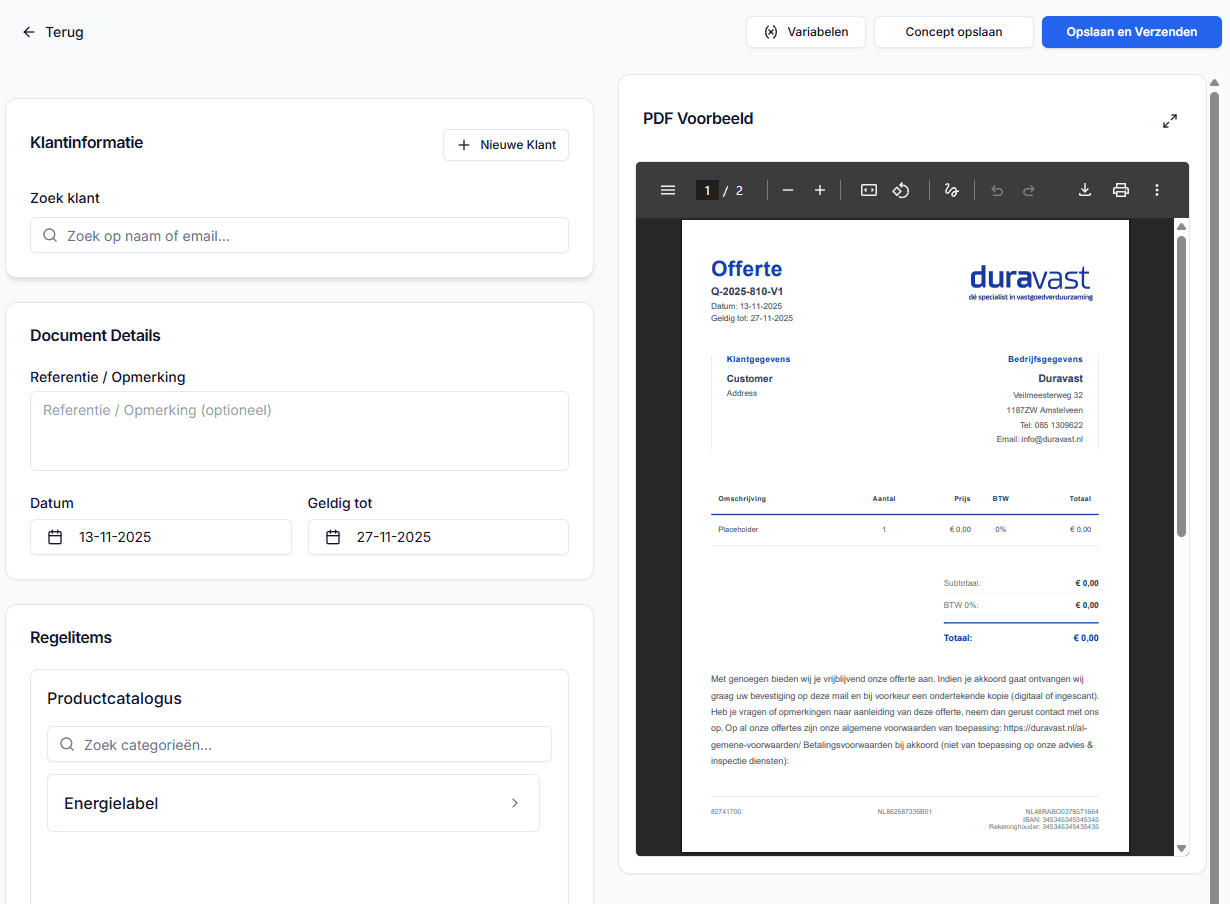The image size is (1230, 904).
Task: Click the Opslaan en Verzenden button
Action: click(x=1131, y=31)
